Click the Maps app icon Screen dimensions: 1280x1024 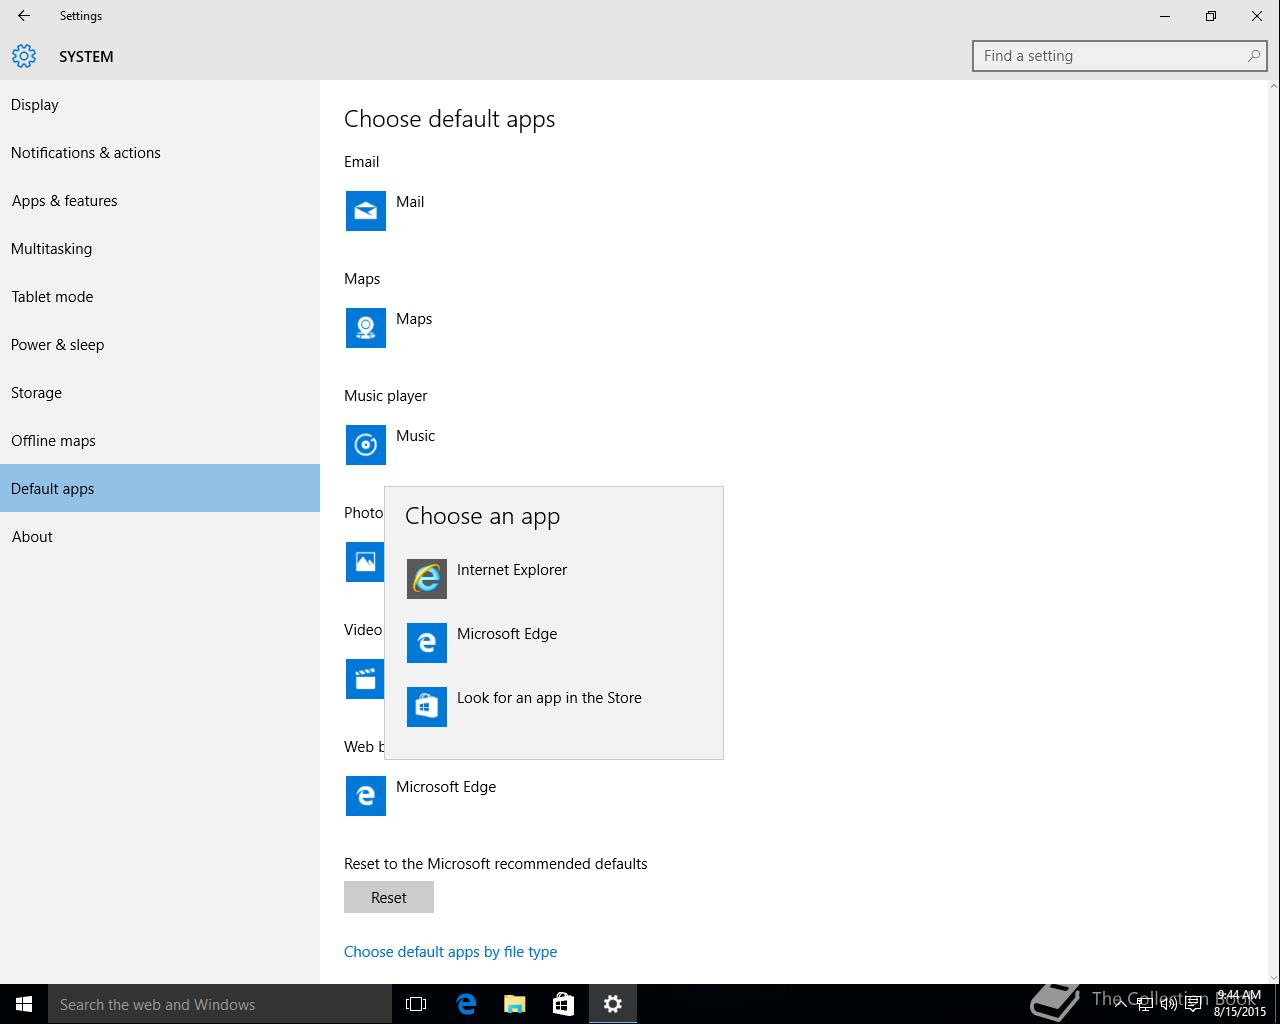tap(366, 328)
